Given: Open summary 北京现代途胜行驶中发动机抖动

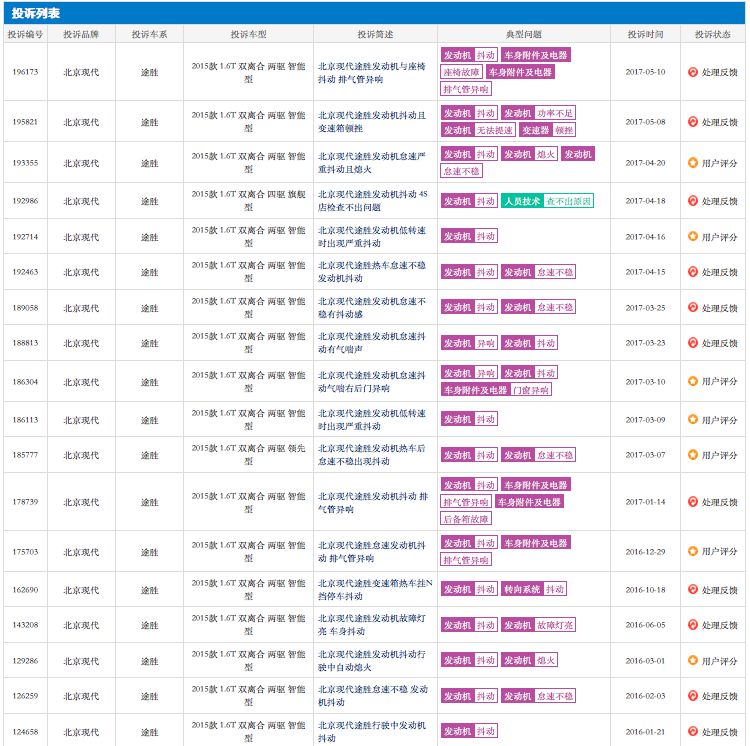Looking at the screenshot, I should [x=372, y=732].
